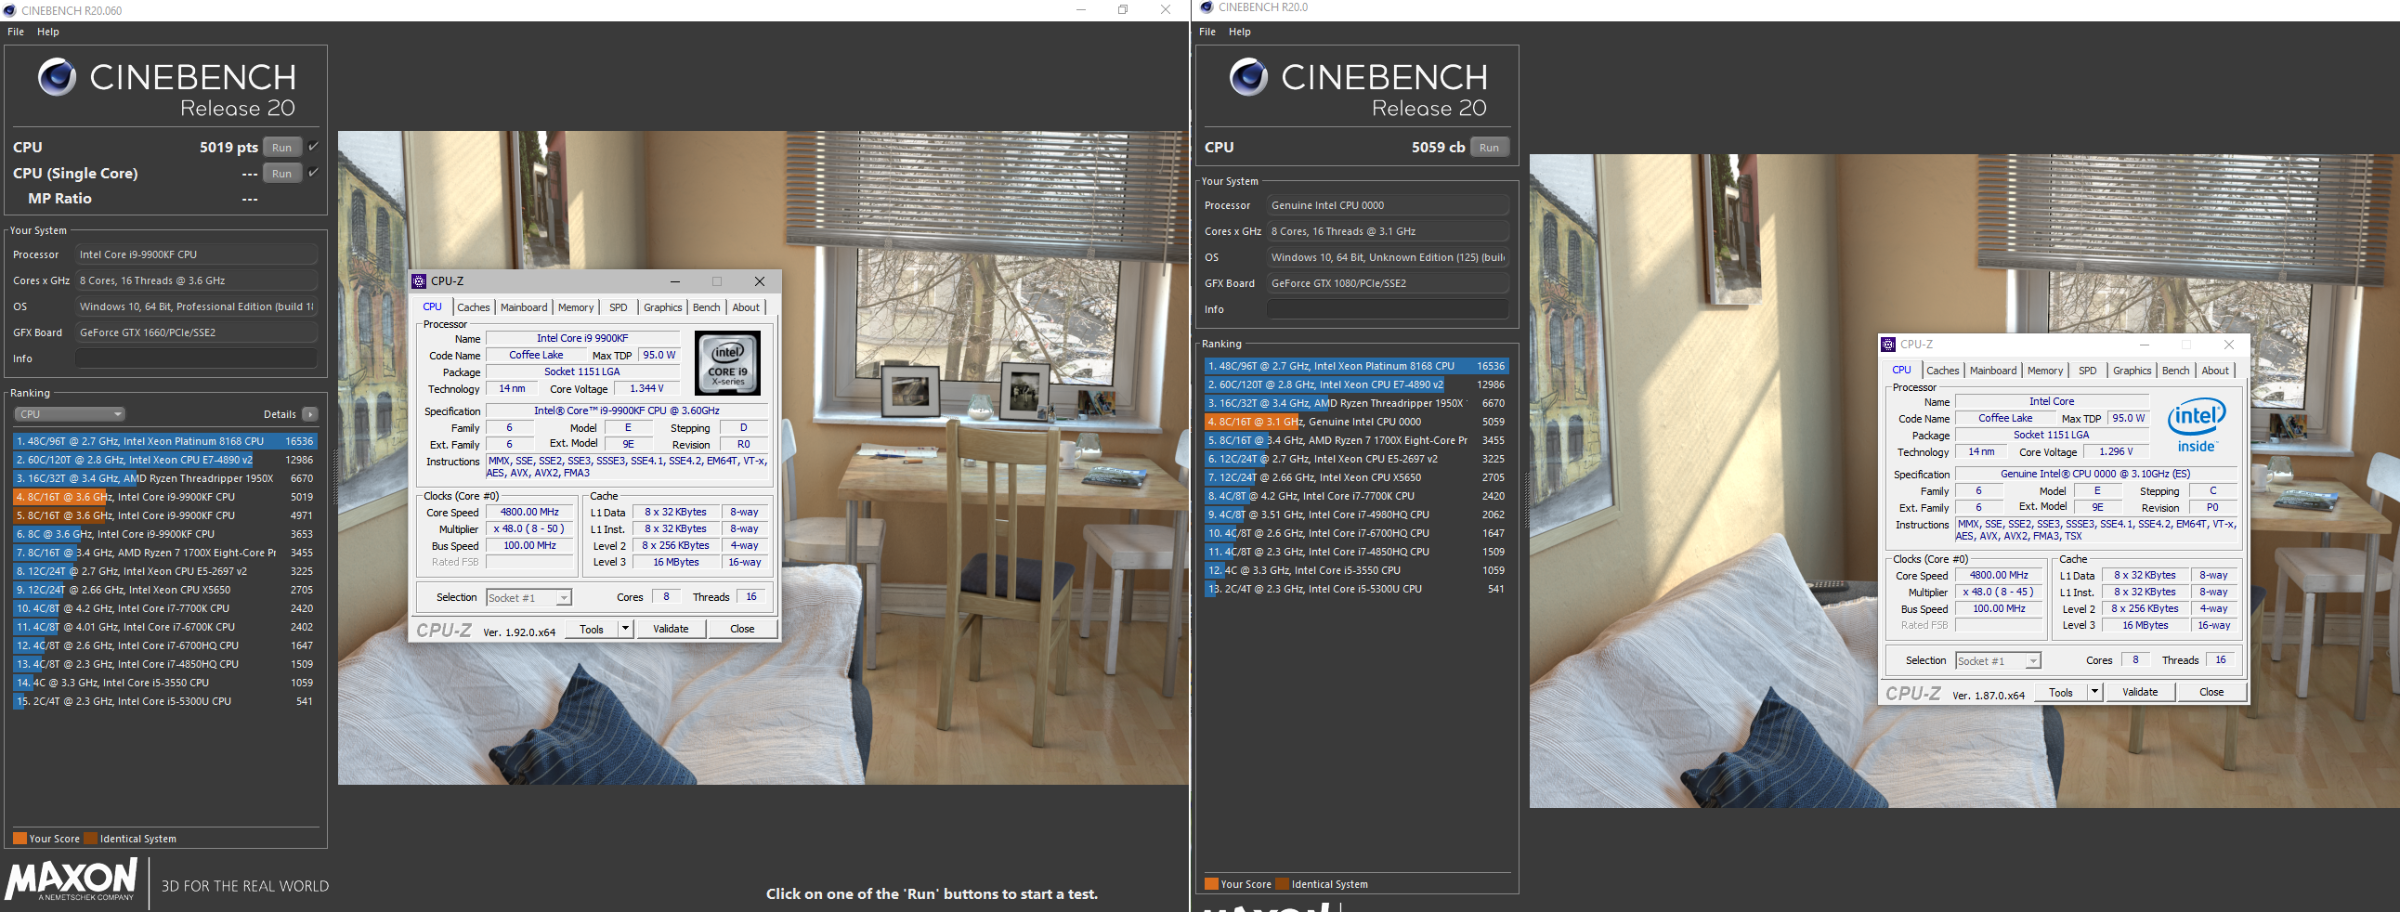Click the Cinebench R20.060 title bar icon

(10, 10)
